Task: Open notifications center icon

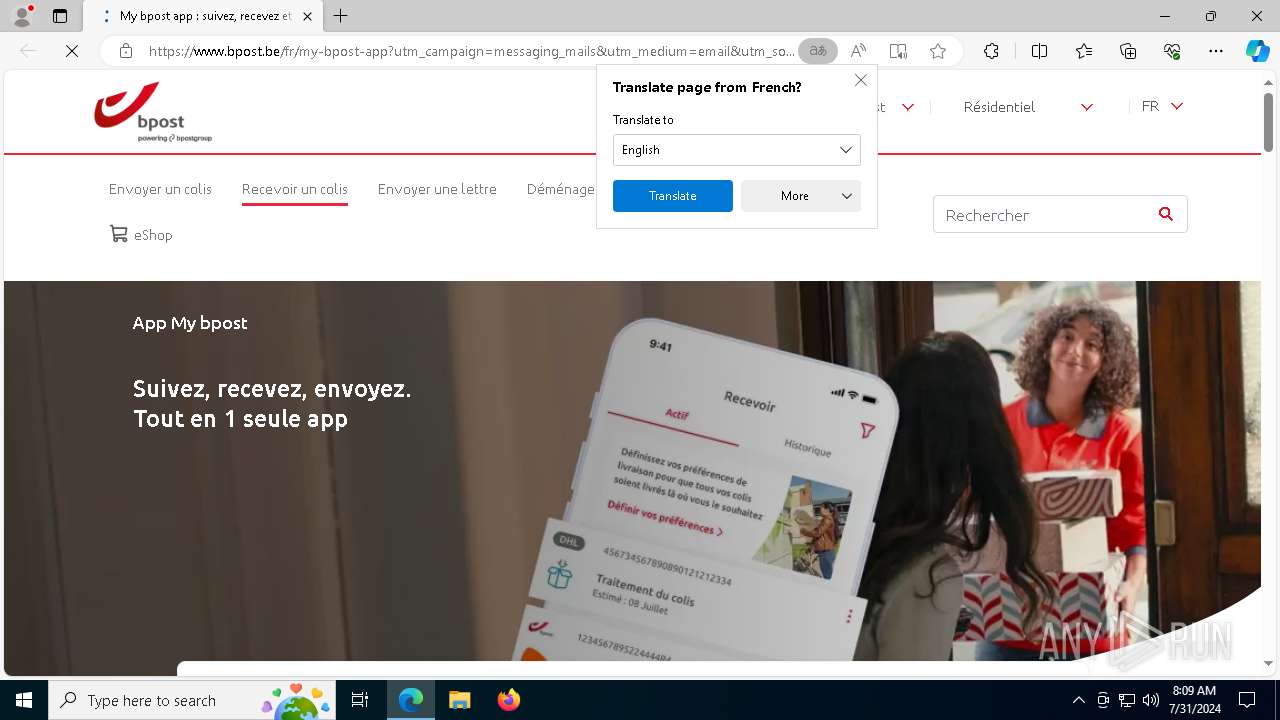Action: click(1247, 700)
